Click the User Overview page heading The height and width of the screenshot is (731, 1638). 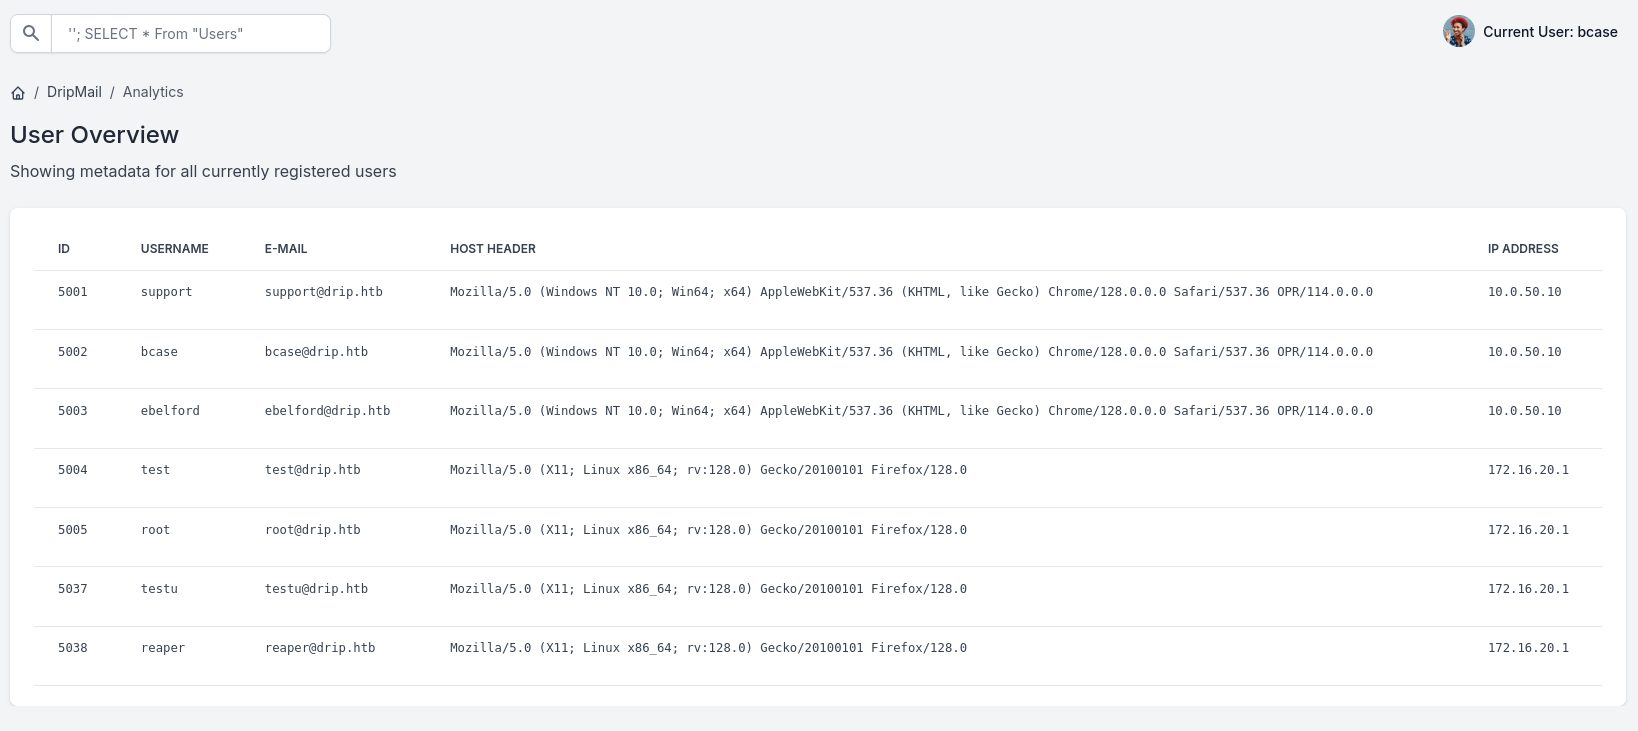click(x=95, y=135)
